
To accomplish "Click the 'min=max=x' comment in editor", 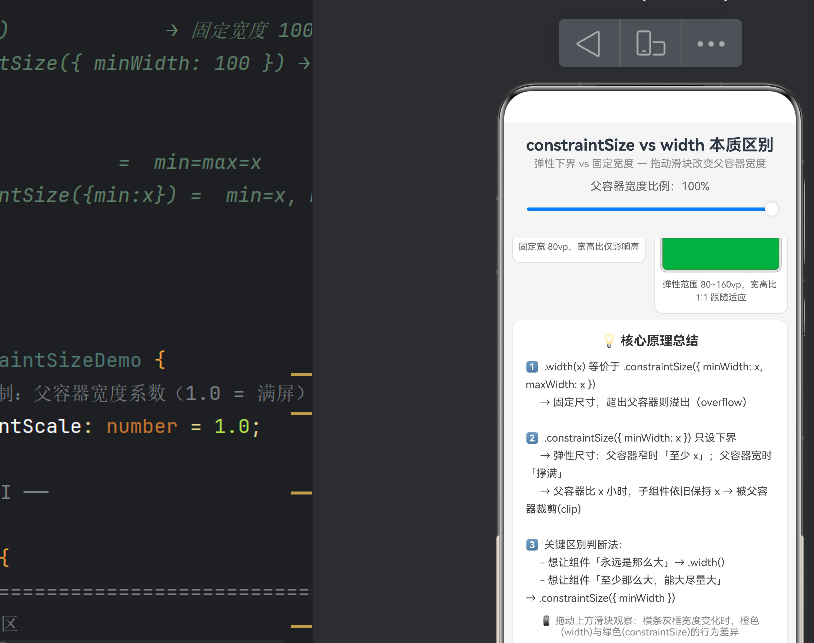I will 207,162.
